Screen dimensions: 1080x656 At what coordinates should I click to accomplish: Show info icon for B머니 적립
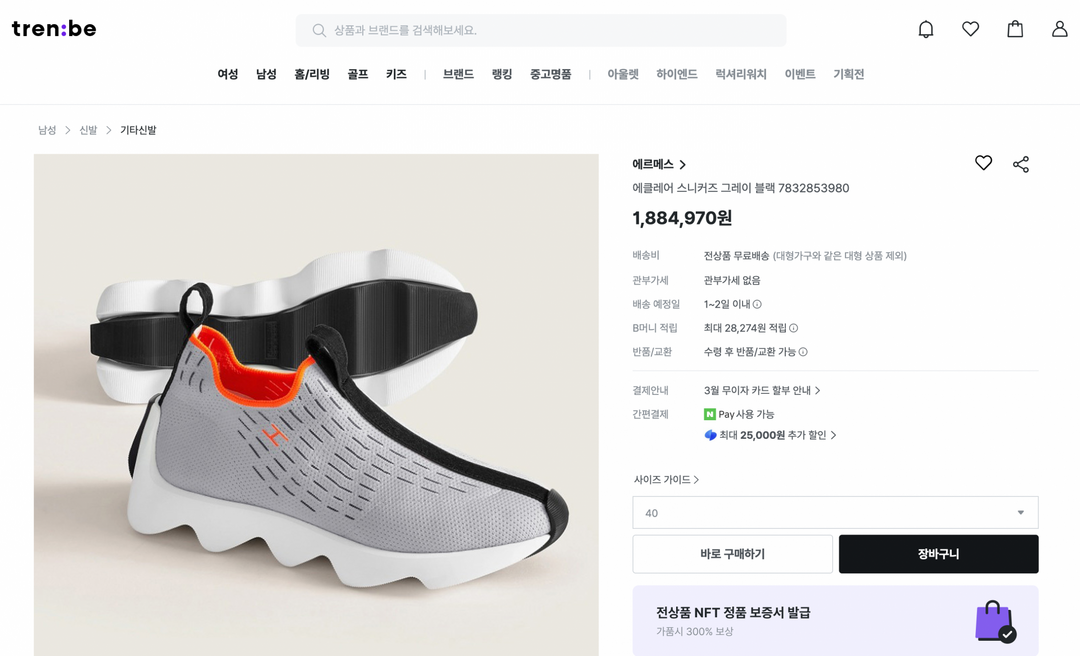(x=793, y=328)
